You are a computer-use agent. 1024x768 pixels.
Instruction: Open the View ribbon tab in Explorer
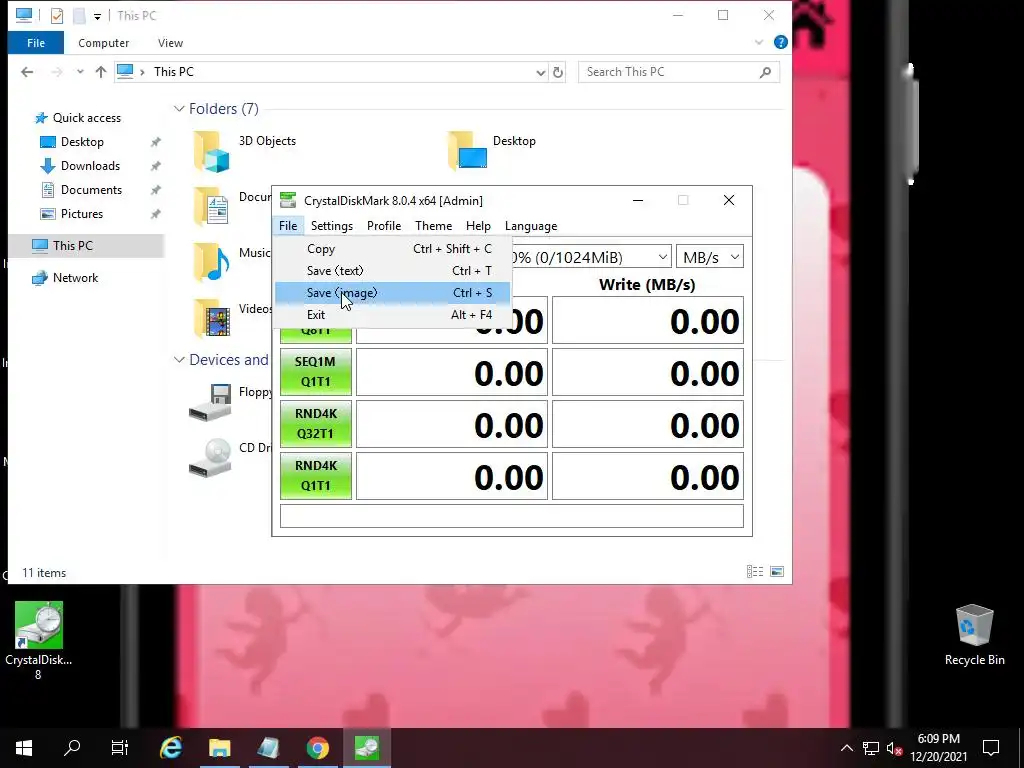pos(170,43)
